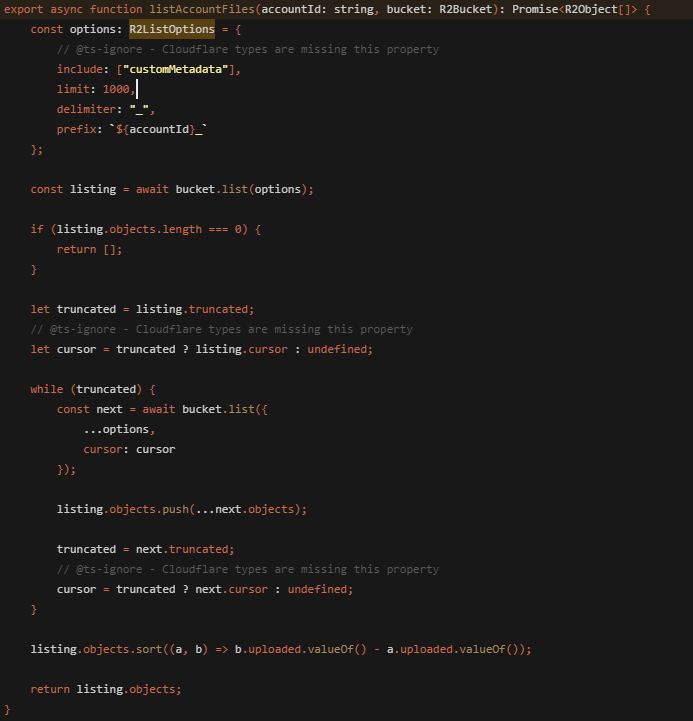Viewport: 693px width, 721px height.
Task: Click the let cursor declaration line
Action: (x=201, y=349)
